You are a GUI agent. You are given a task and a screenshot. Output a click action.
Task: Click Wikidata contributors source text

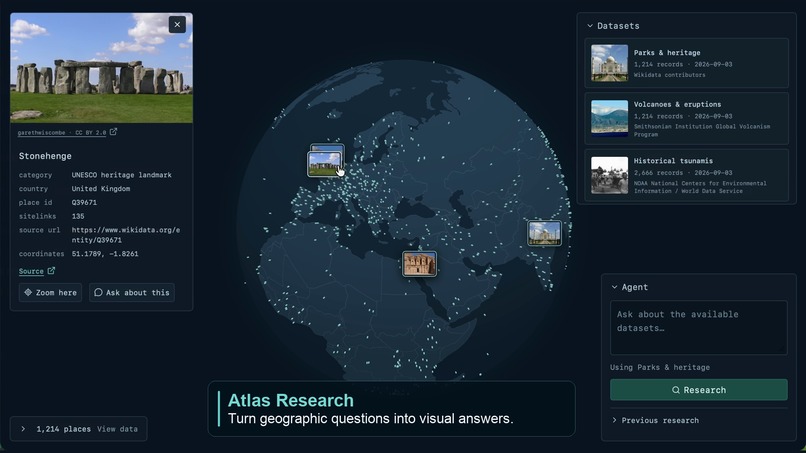[x=669, y=75]
